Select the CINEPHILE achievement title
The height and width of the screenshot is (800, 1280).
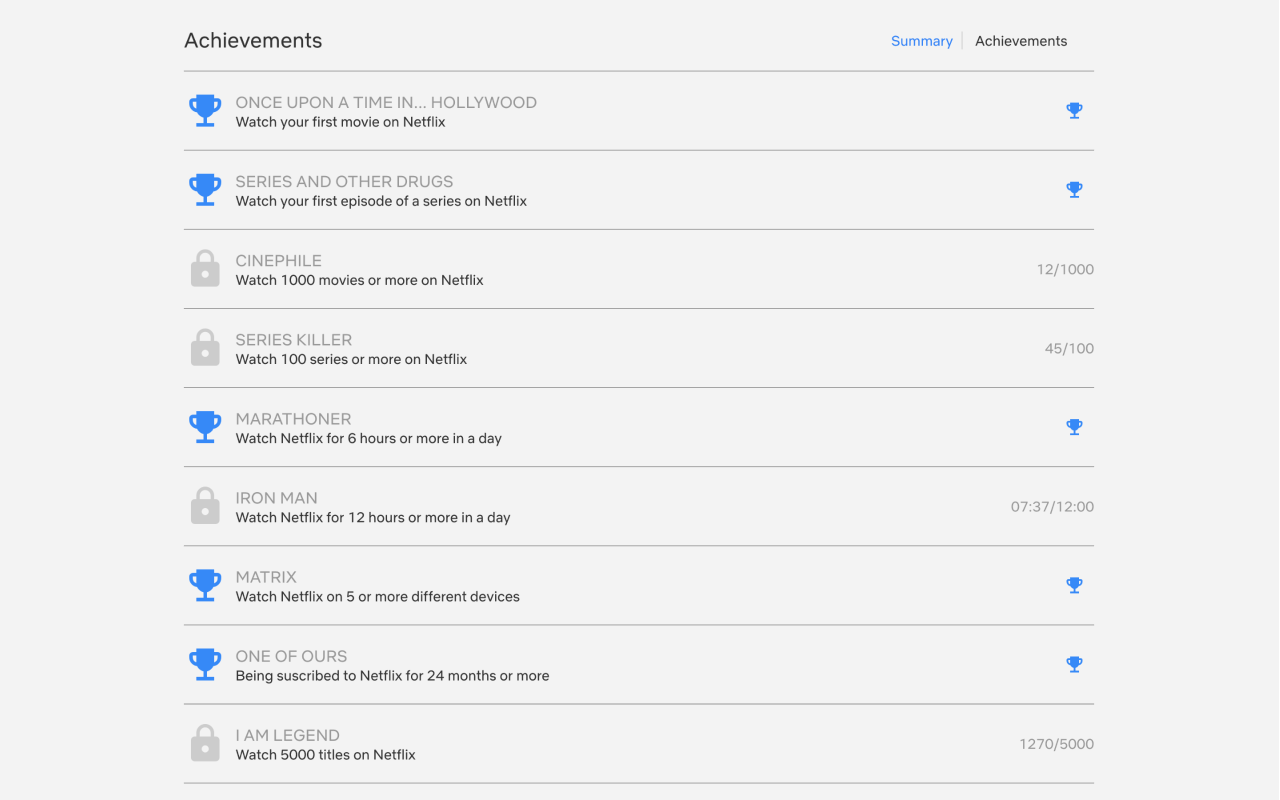(279, 260)
